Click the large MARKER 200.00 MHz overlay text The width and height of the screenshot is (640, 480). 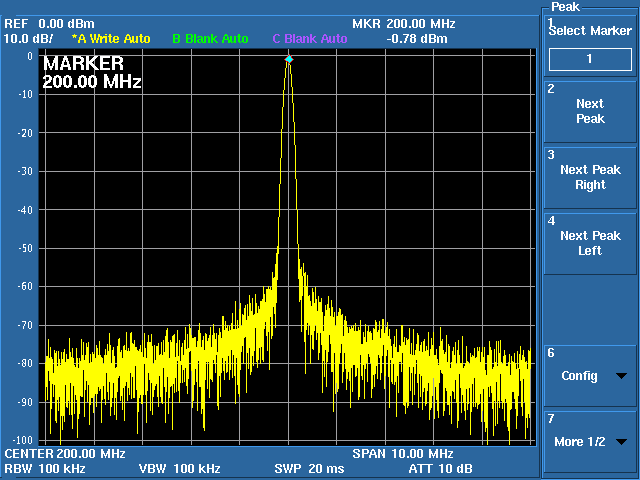pos(92,73)
